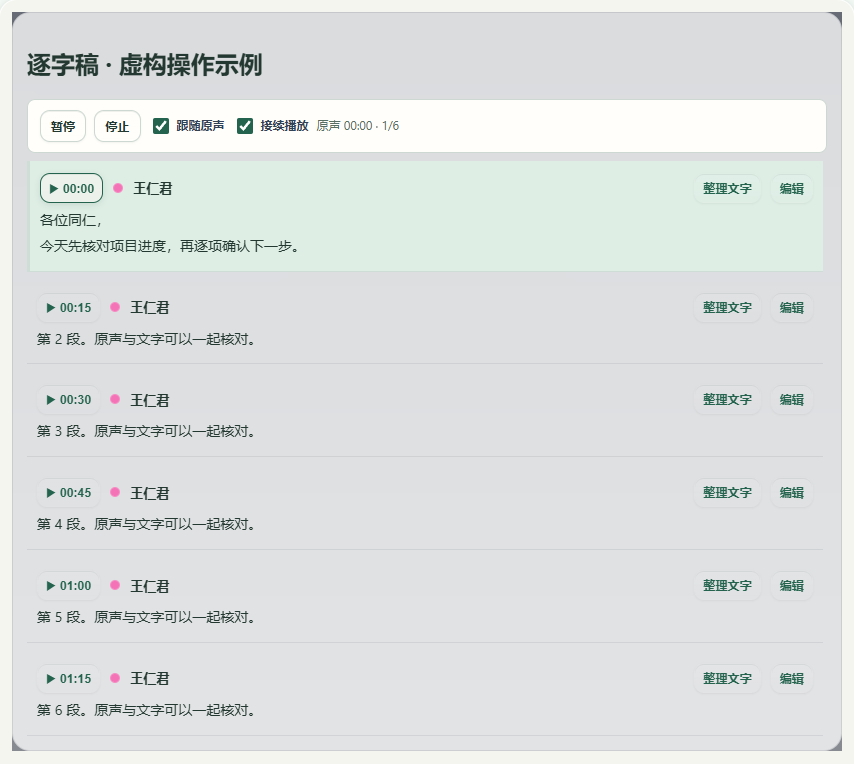The image size is (854, 764).
Task: Pause playback with the 暂停 button
Action: (63, 126)
